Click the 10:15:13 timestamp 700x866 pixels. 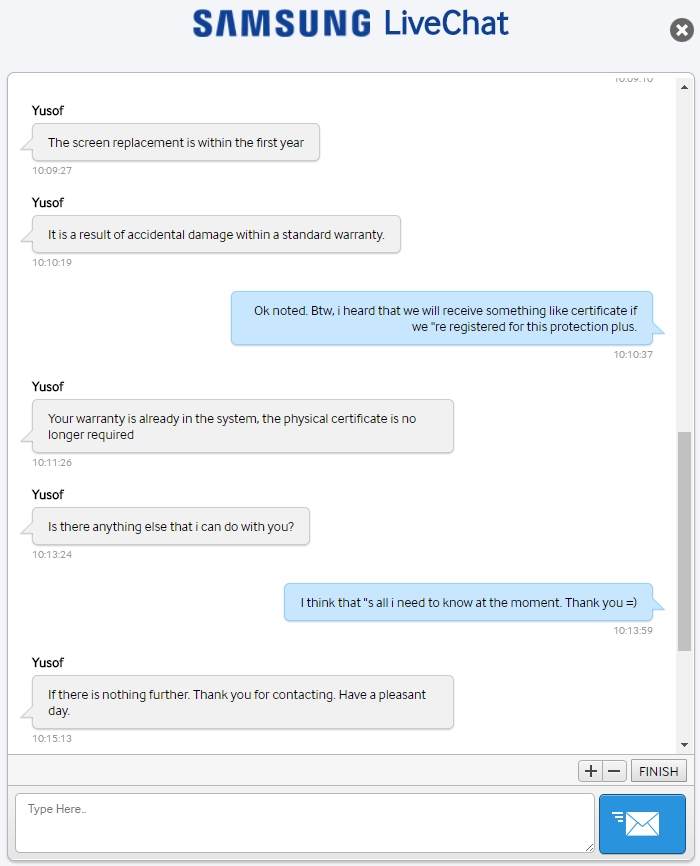52,739
